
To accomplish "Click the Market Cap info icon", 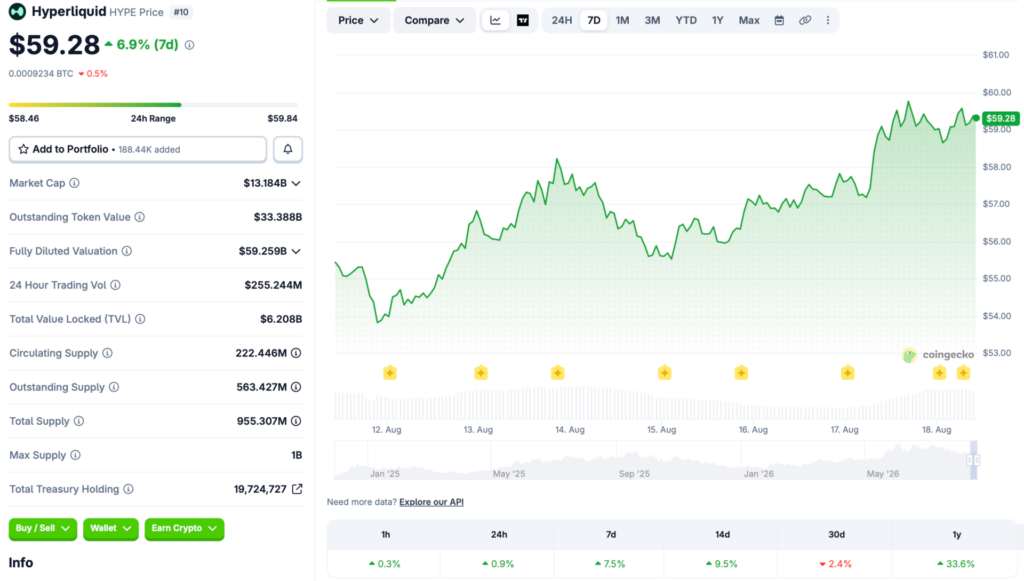I will tap(74, 183).
